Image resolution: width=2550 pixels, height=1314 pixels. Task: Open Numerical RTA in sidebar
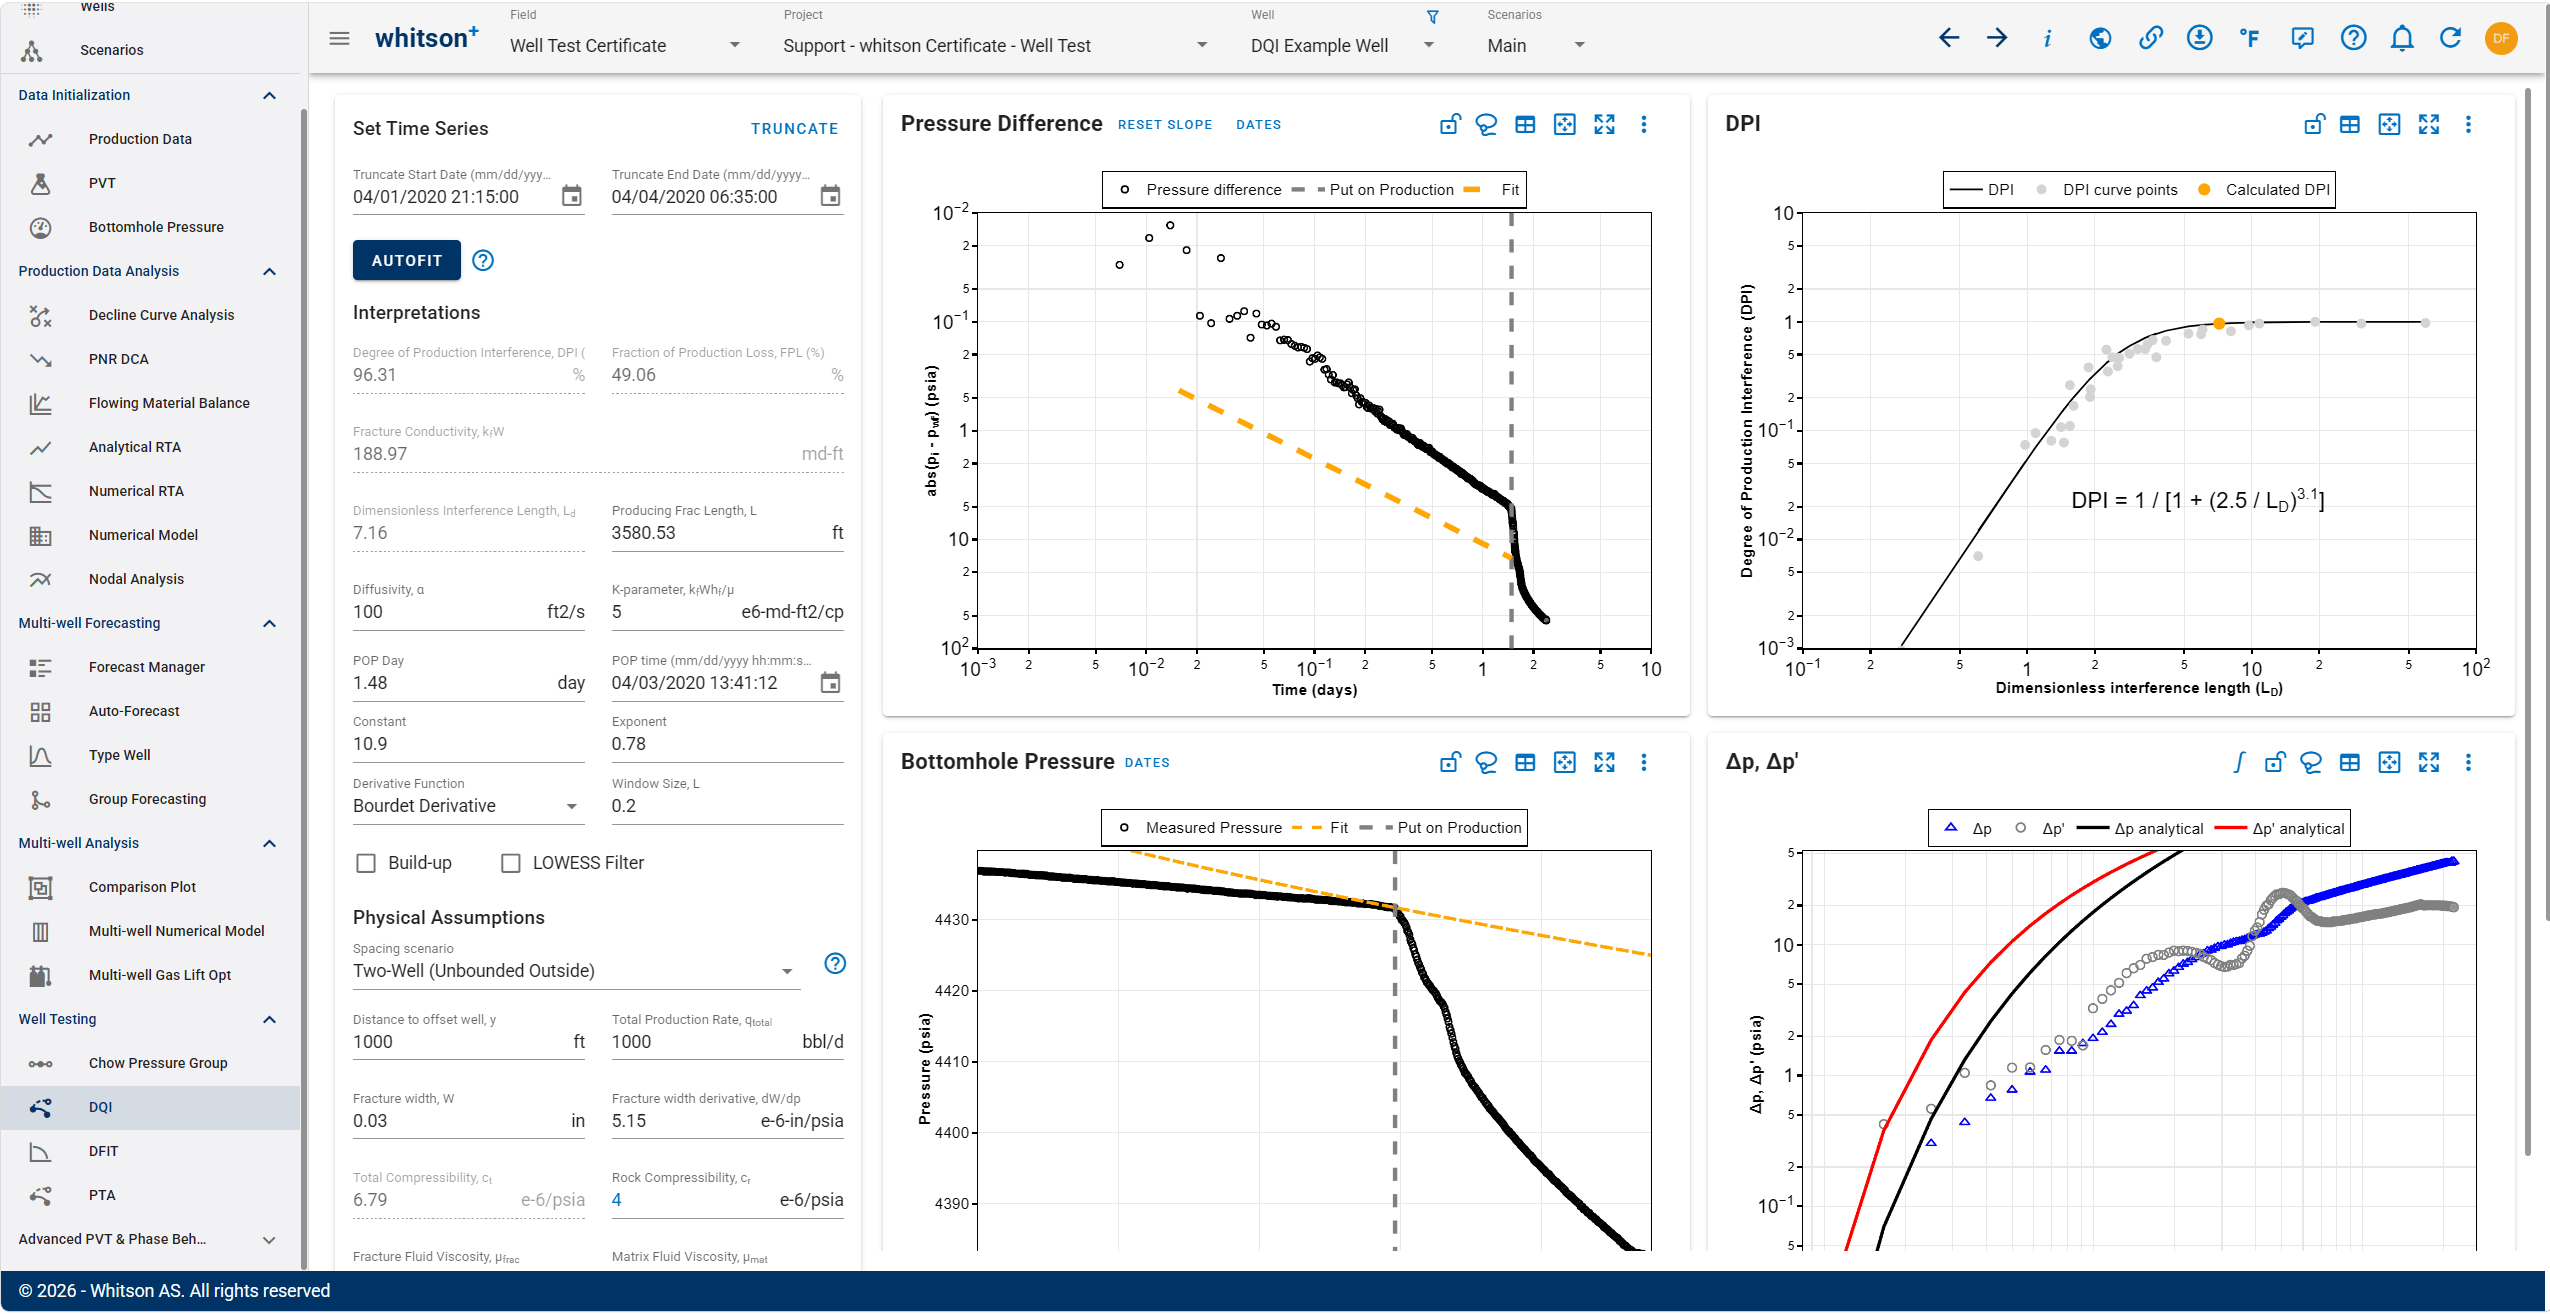click(x=150, y=492)
